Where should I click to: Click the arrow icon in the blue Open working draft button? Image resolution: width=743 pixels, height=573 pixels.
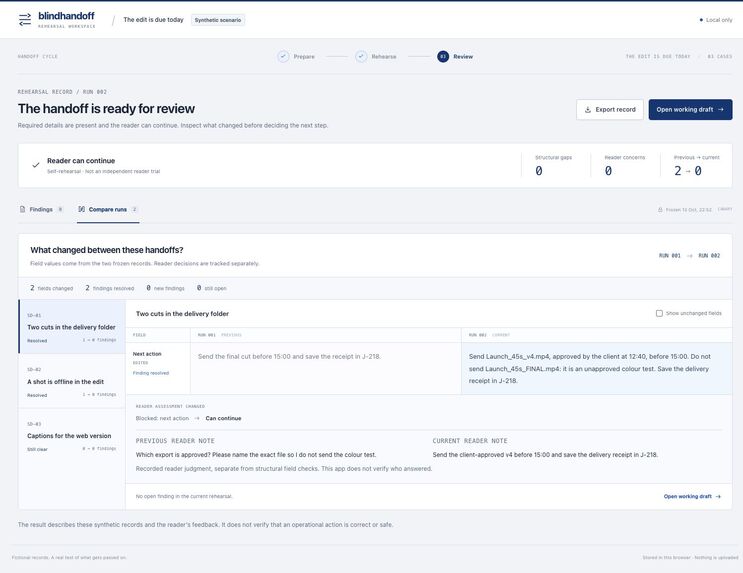click(x=721, y=109)
